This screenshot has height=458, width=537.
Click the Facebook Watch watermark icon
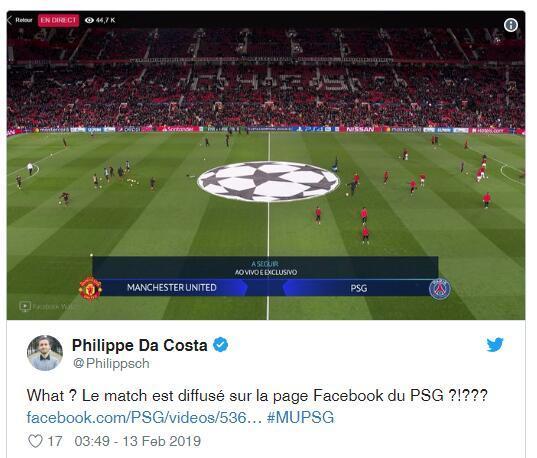25,306
